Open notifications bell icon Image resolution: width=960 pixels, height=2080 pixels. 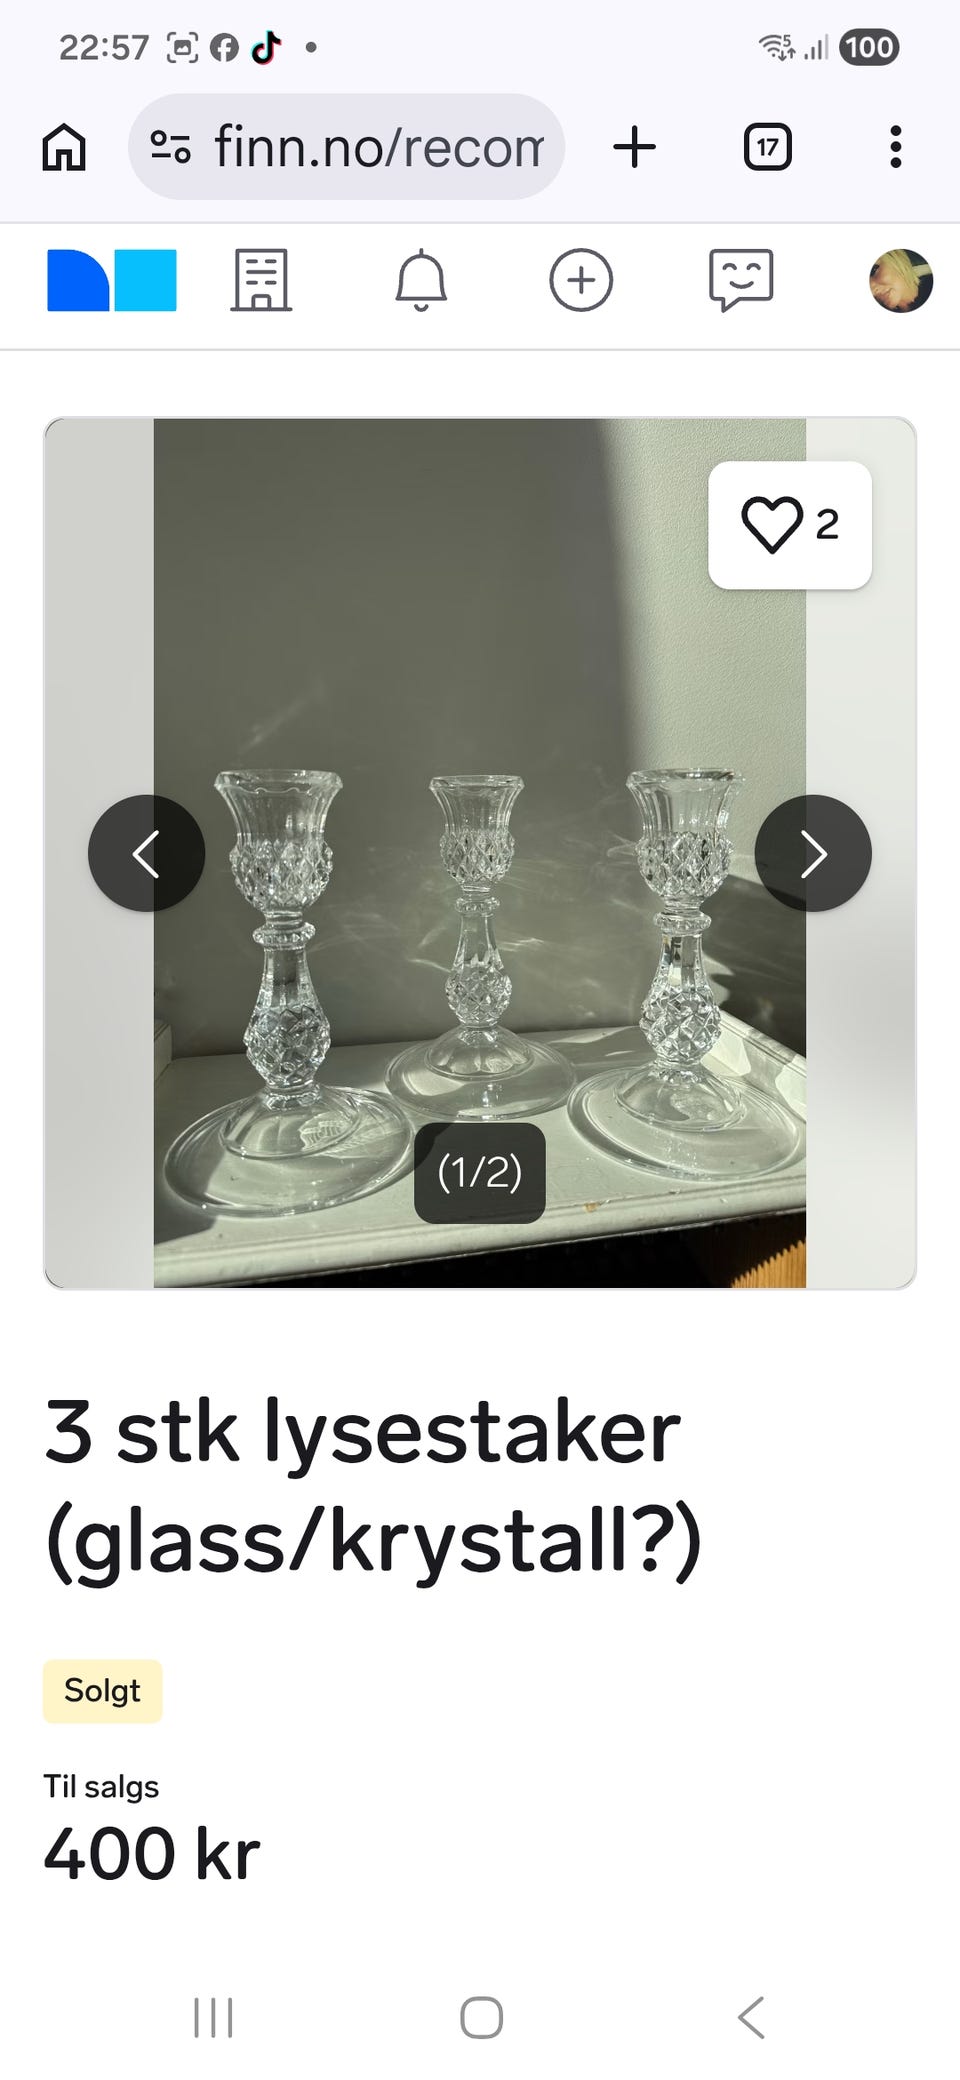point(421,280)
